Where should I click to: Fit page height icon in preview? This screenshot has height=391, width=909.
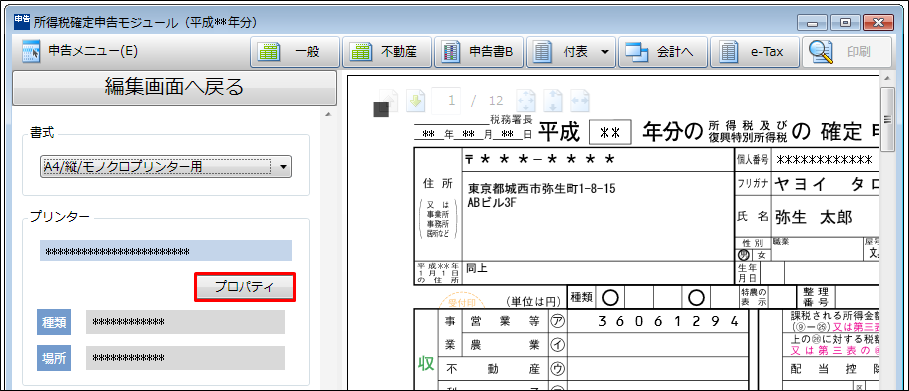click(x=552, y=100)
